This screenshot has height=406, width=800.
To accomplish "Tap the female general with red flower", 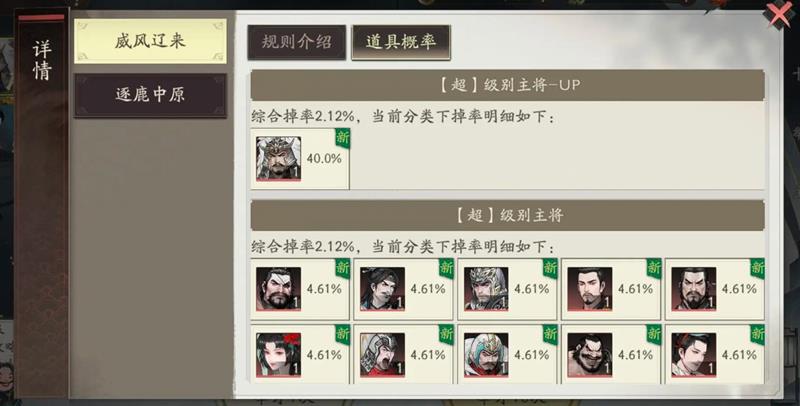I will pyautogui.click(x=279, y=355).
